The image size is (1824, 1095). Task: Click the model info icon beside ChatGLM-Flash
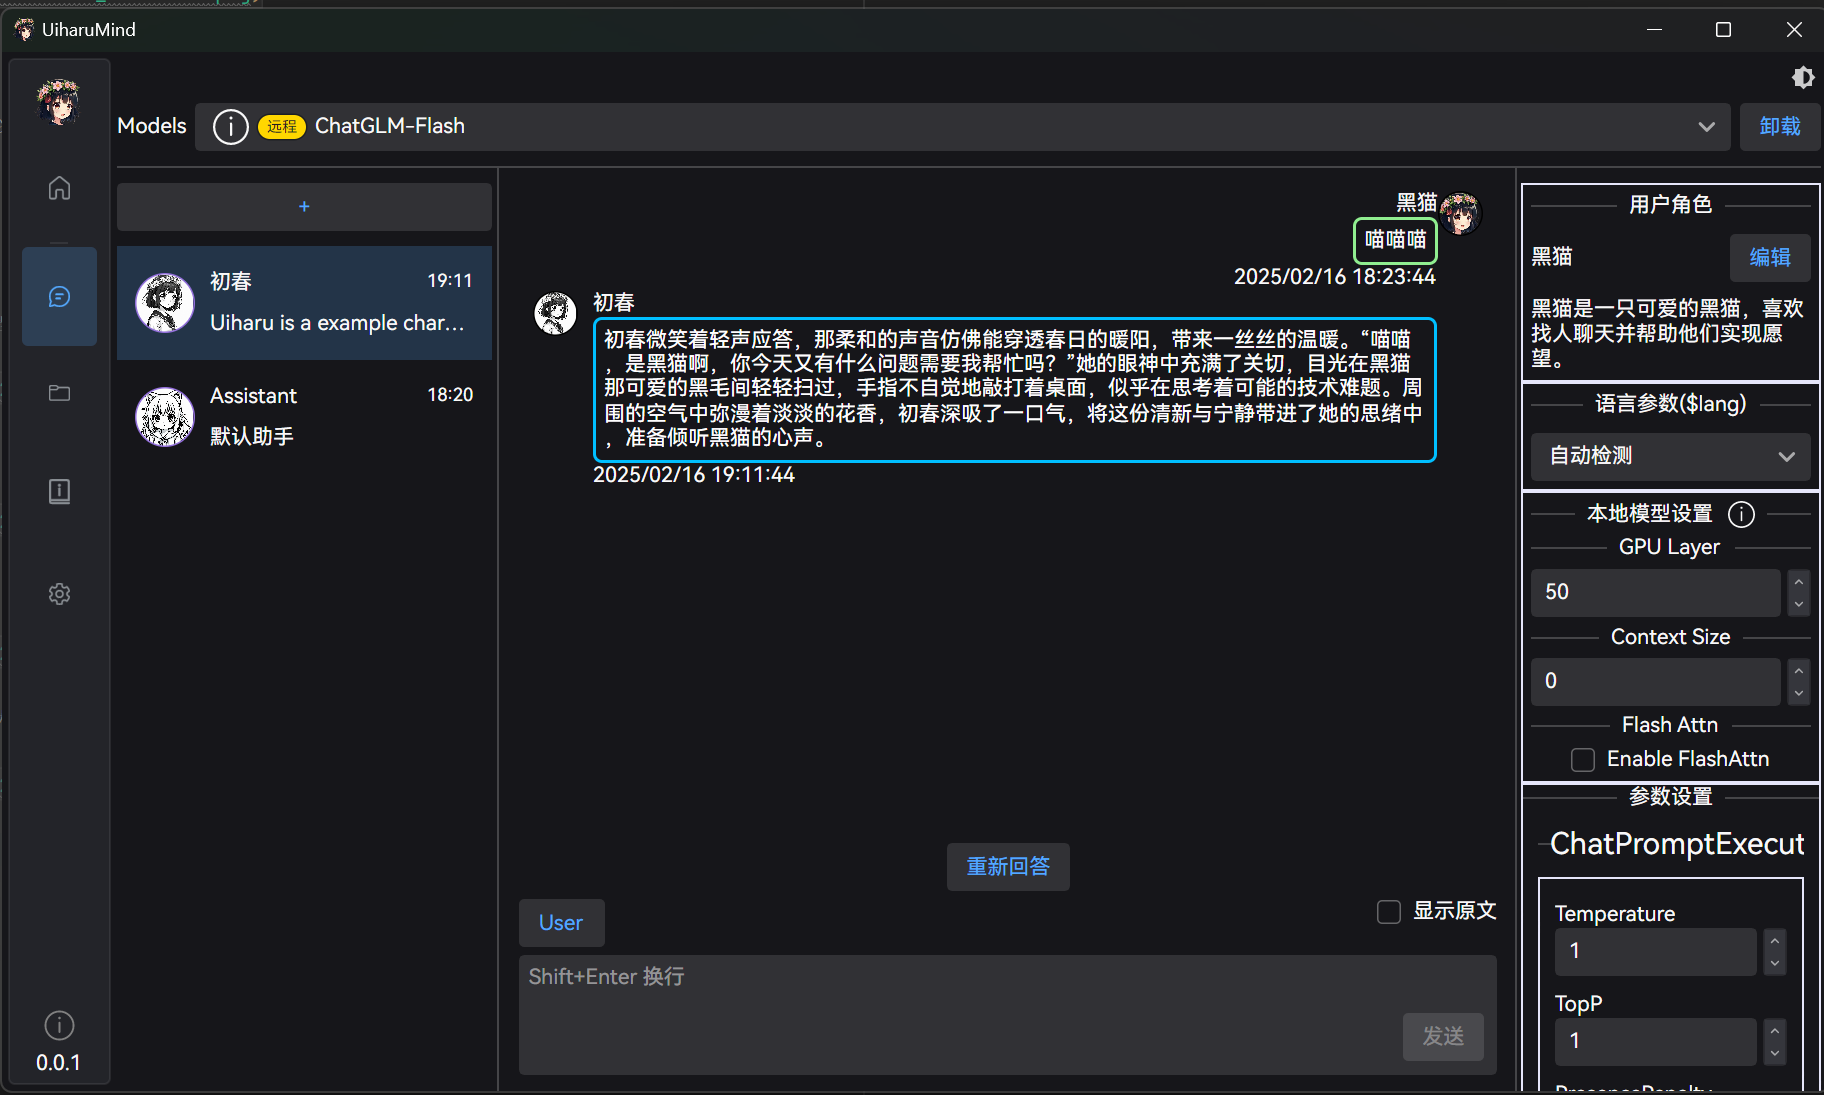230,127
